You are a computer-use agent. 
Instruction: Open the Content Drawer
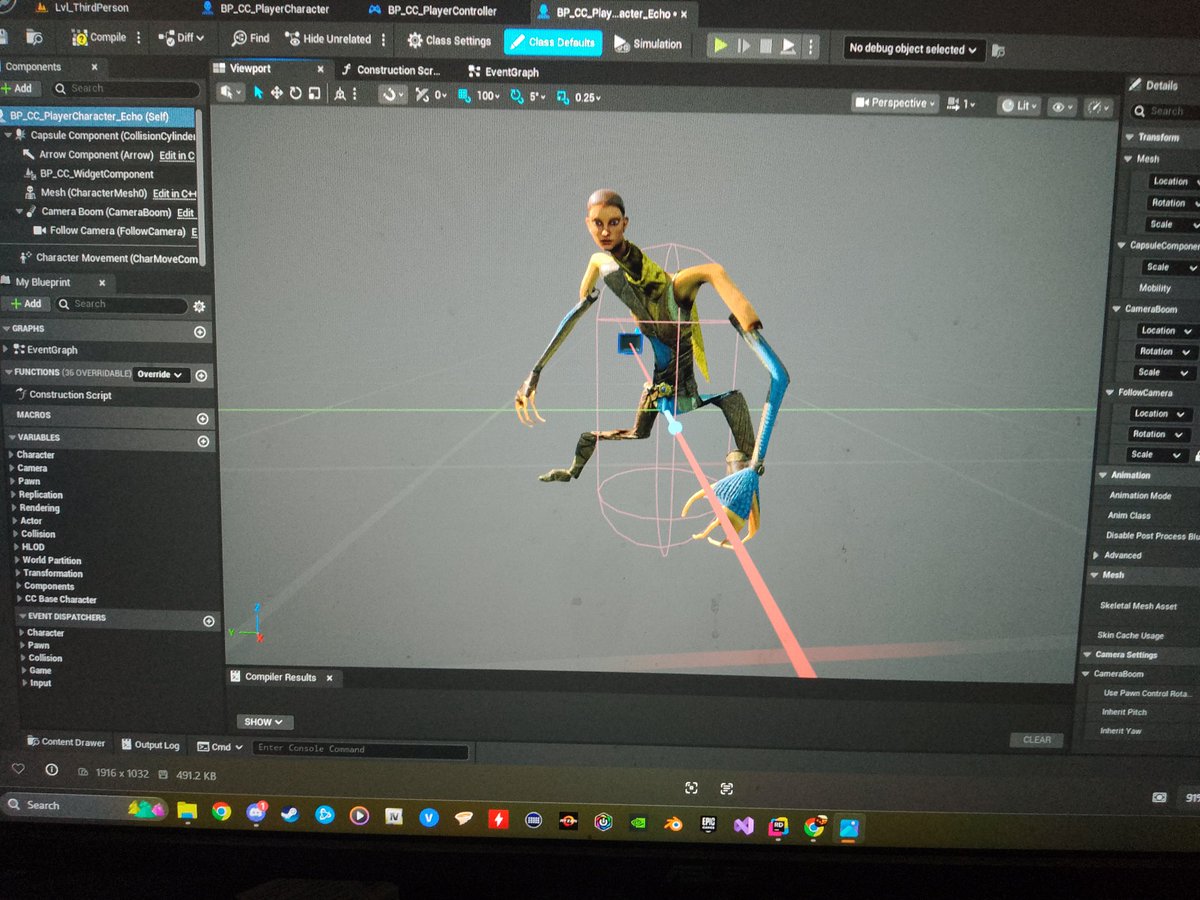(66, 743)
